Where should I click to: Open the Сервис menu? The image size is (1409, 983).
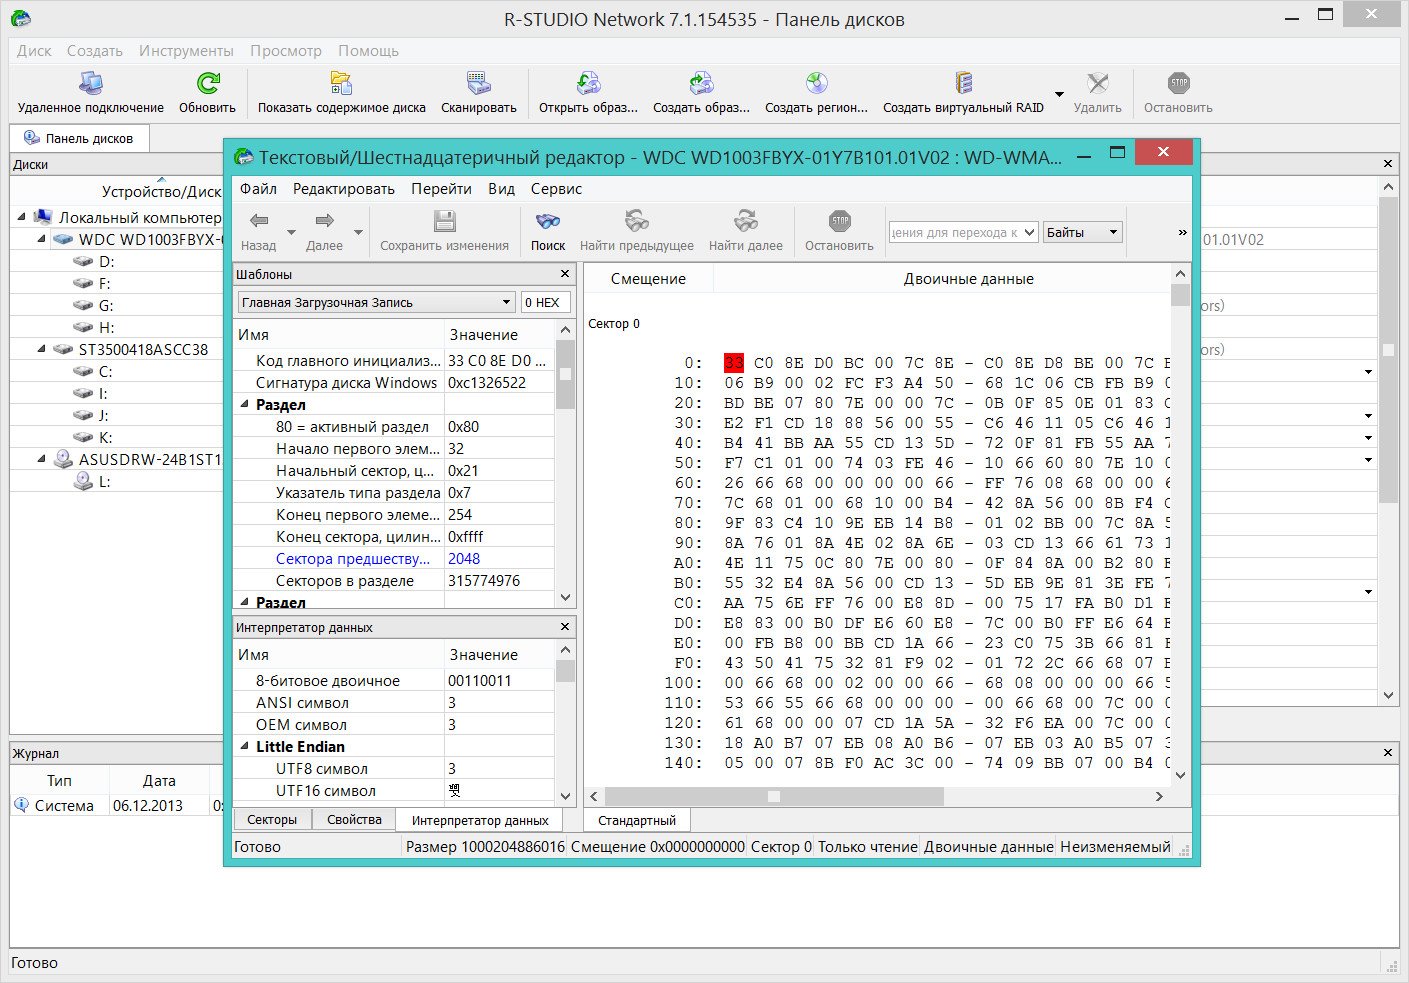tap(556, 188)
